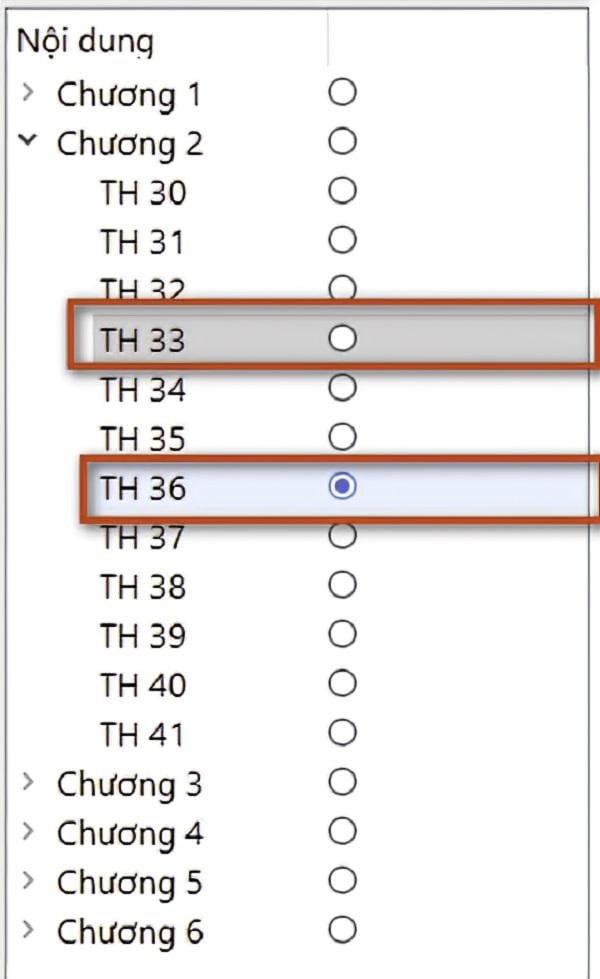Click the TH 40 item label

point(142,685)
